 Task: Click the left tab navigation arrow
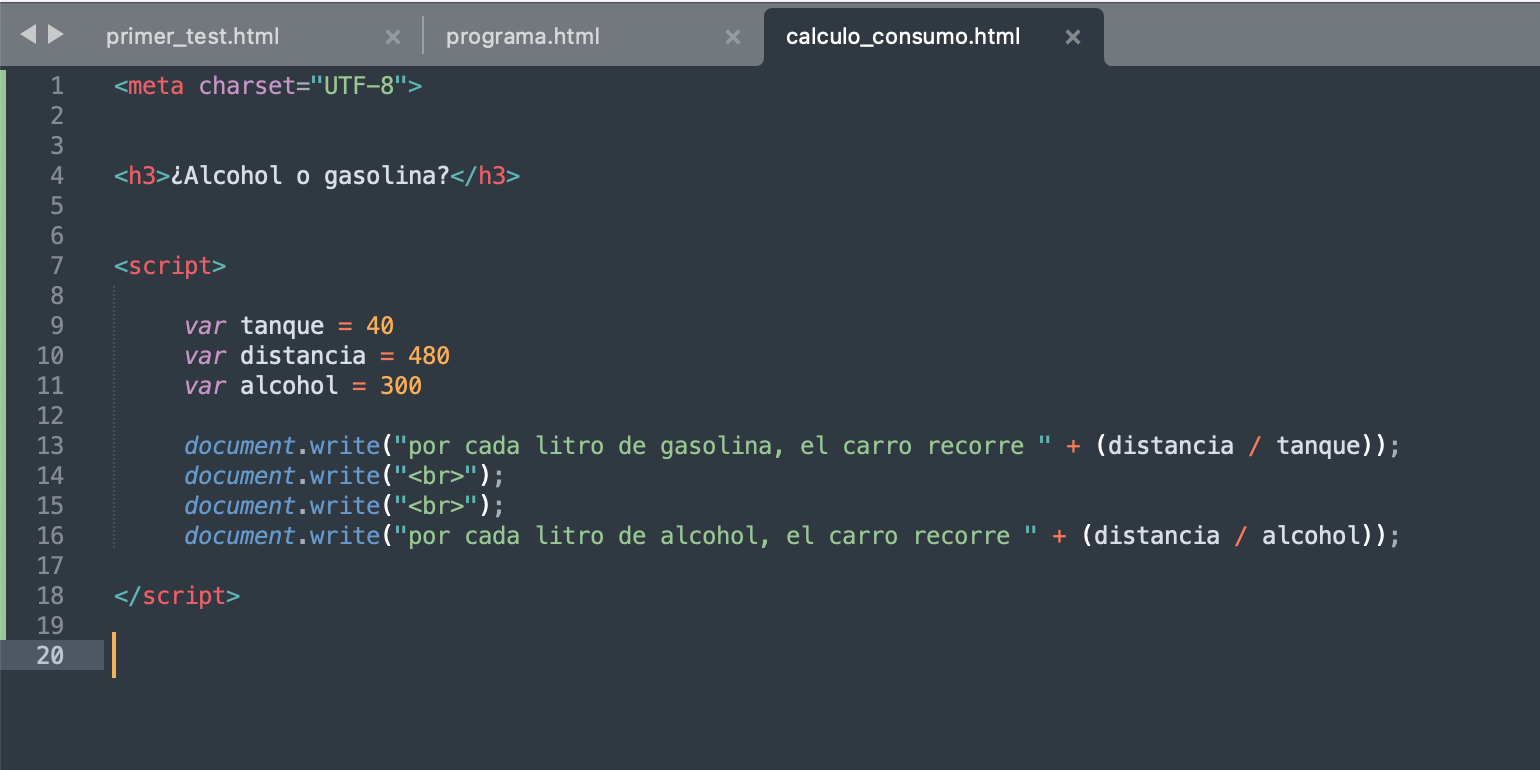(x=27, y=35)
